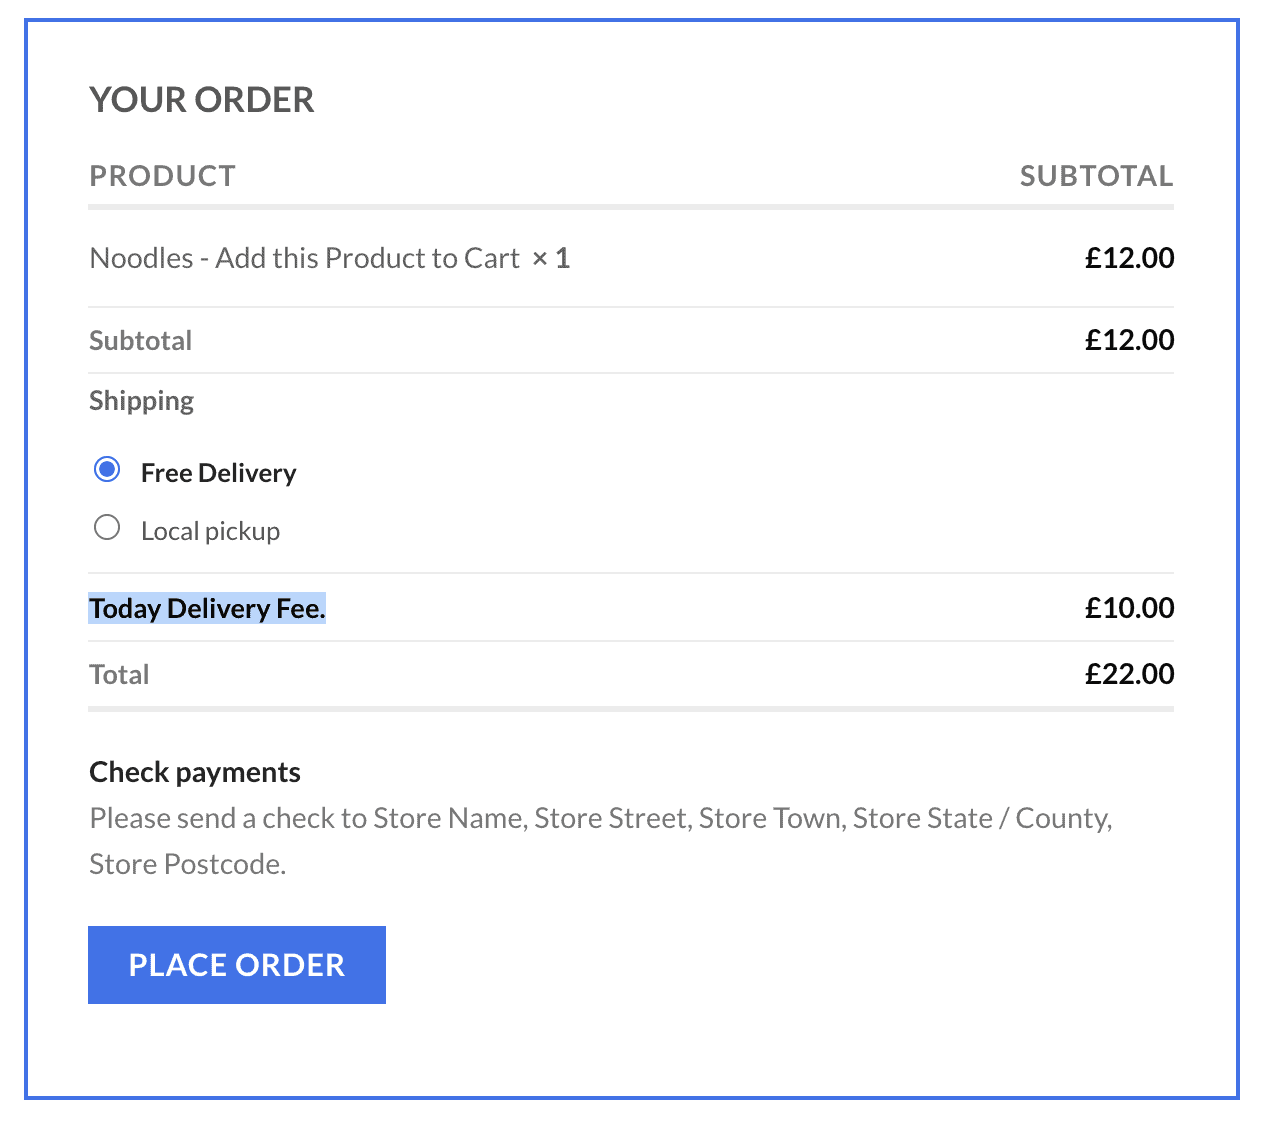Click the Total row label
This screenshot has width=1266, height=1124.
[119, 674]
